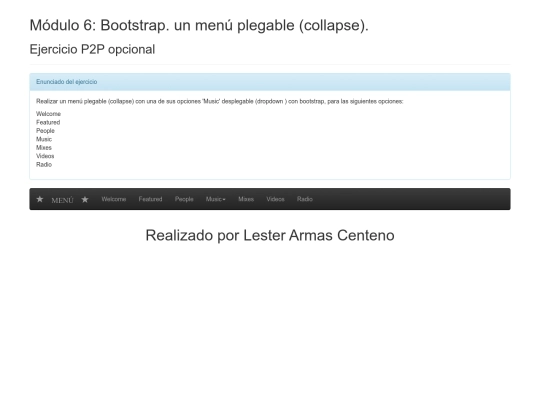This screenshot has height=405, width=540.
Task: Select the Videos navbar item
Action: pyautogui.click(x=275, y=199)
